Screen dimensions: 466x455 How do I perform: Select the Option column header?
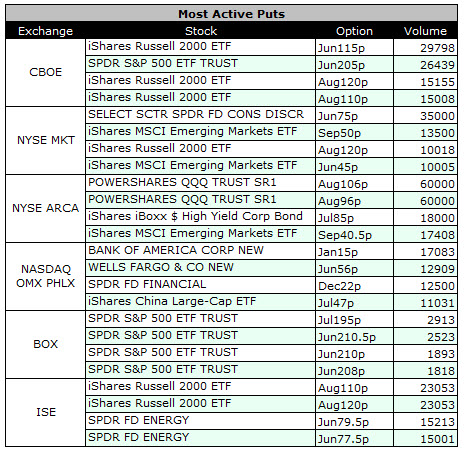pyautogui.click(x=354, y=31)
